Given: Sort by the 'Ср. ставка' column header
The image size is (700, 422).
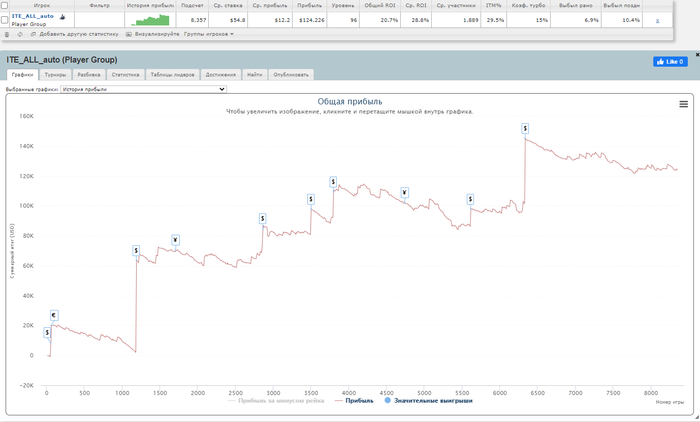Looking at the screenshot, I should tap(228, 5).
